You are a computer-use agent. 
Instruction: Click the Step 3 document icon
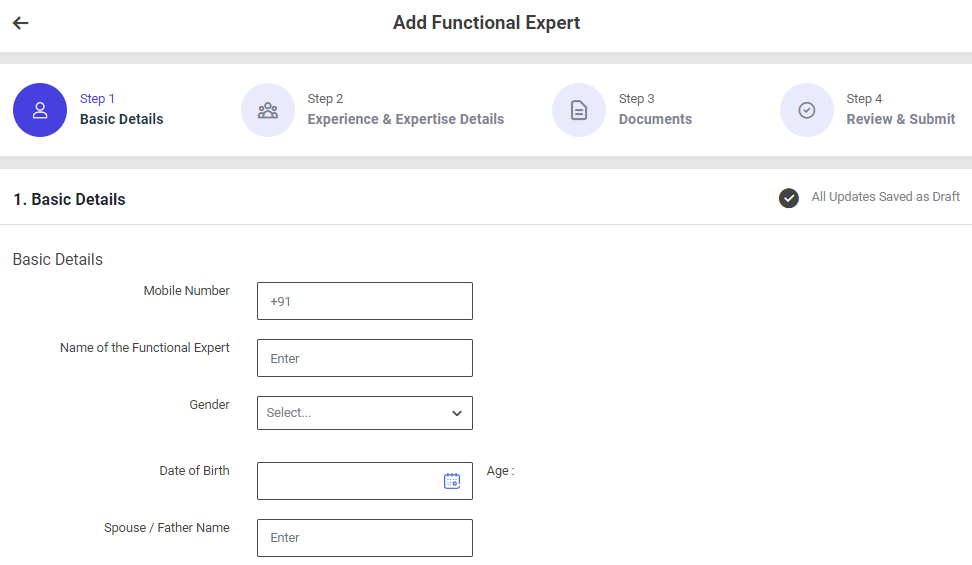(579, 110)
